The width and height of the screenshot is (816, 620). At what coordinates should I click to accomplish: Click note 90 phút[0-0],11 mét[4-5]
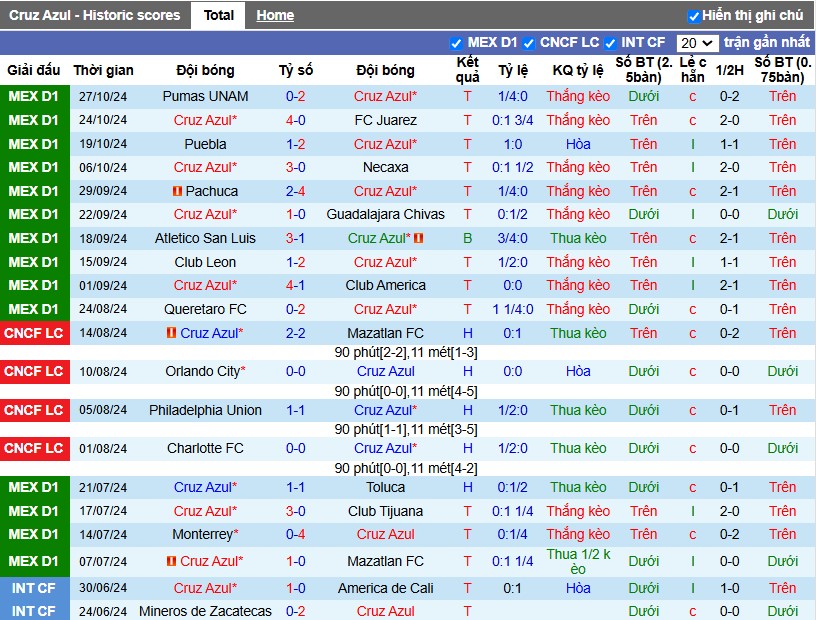coord(406,391)
